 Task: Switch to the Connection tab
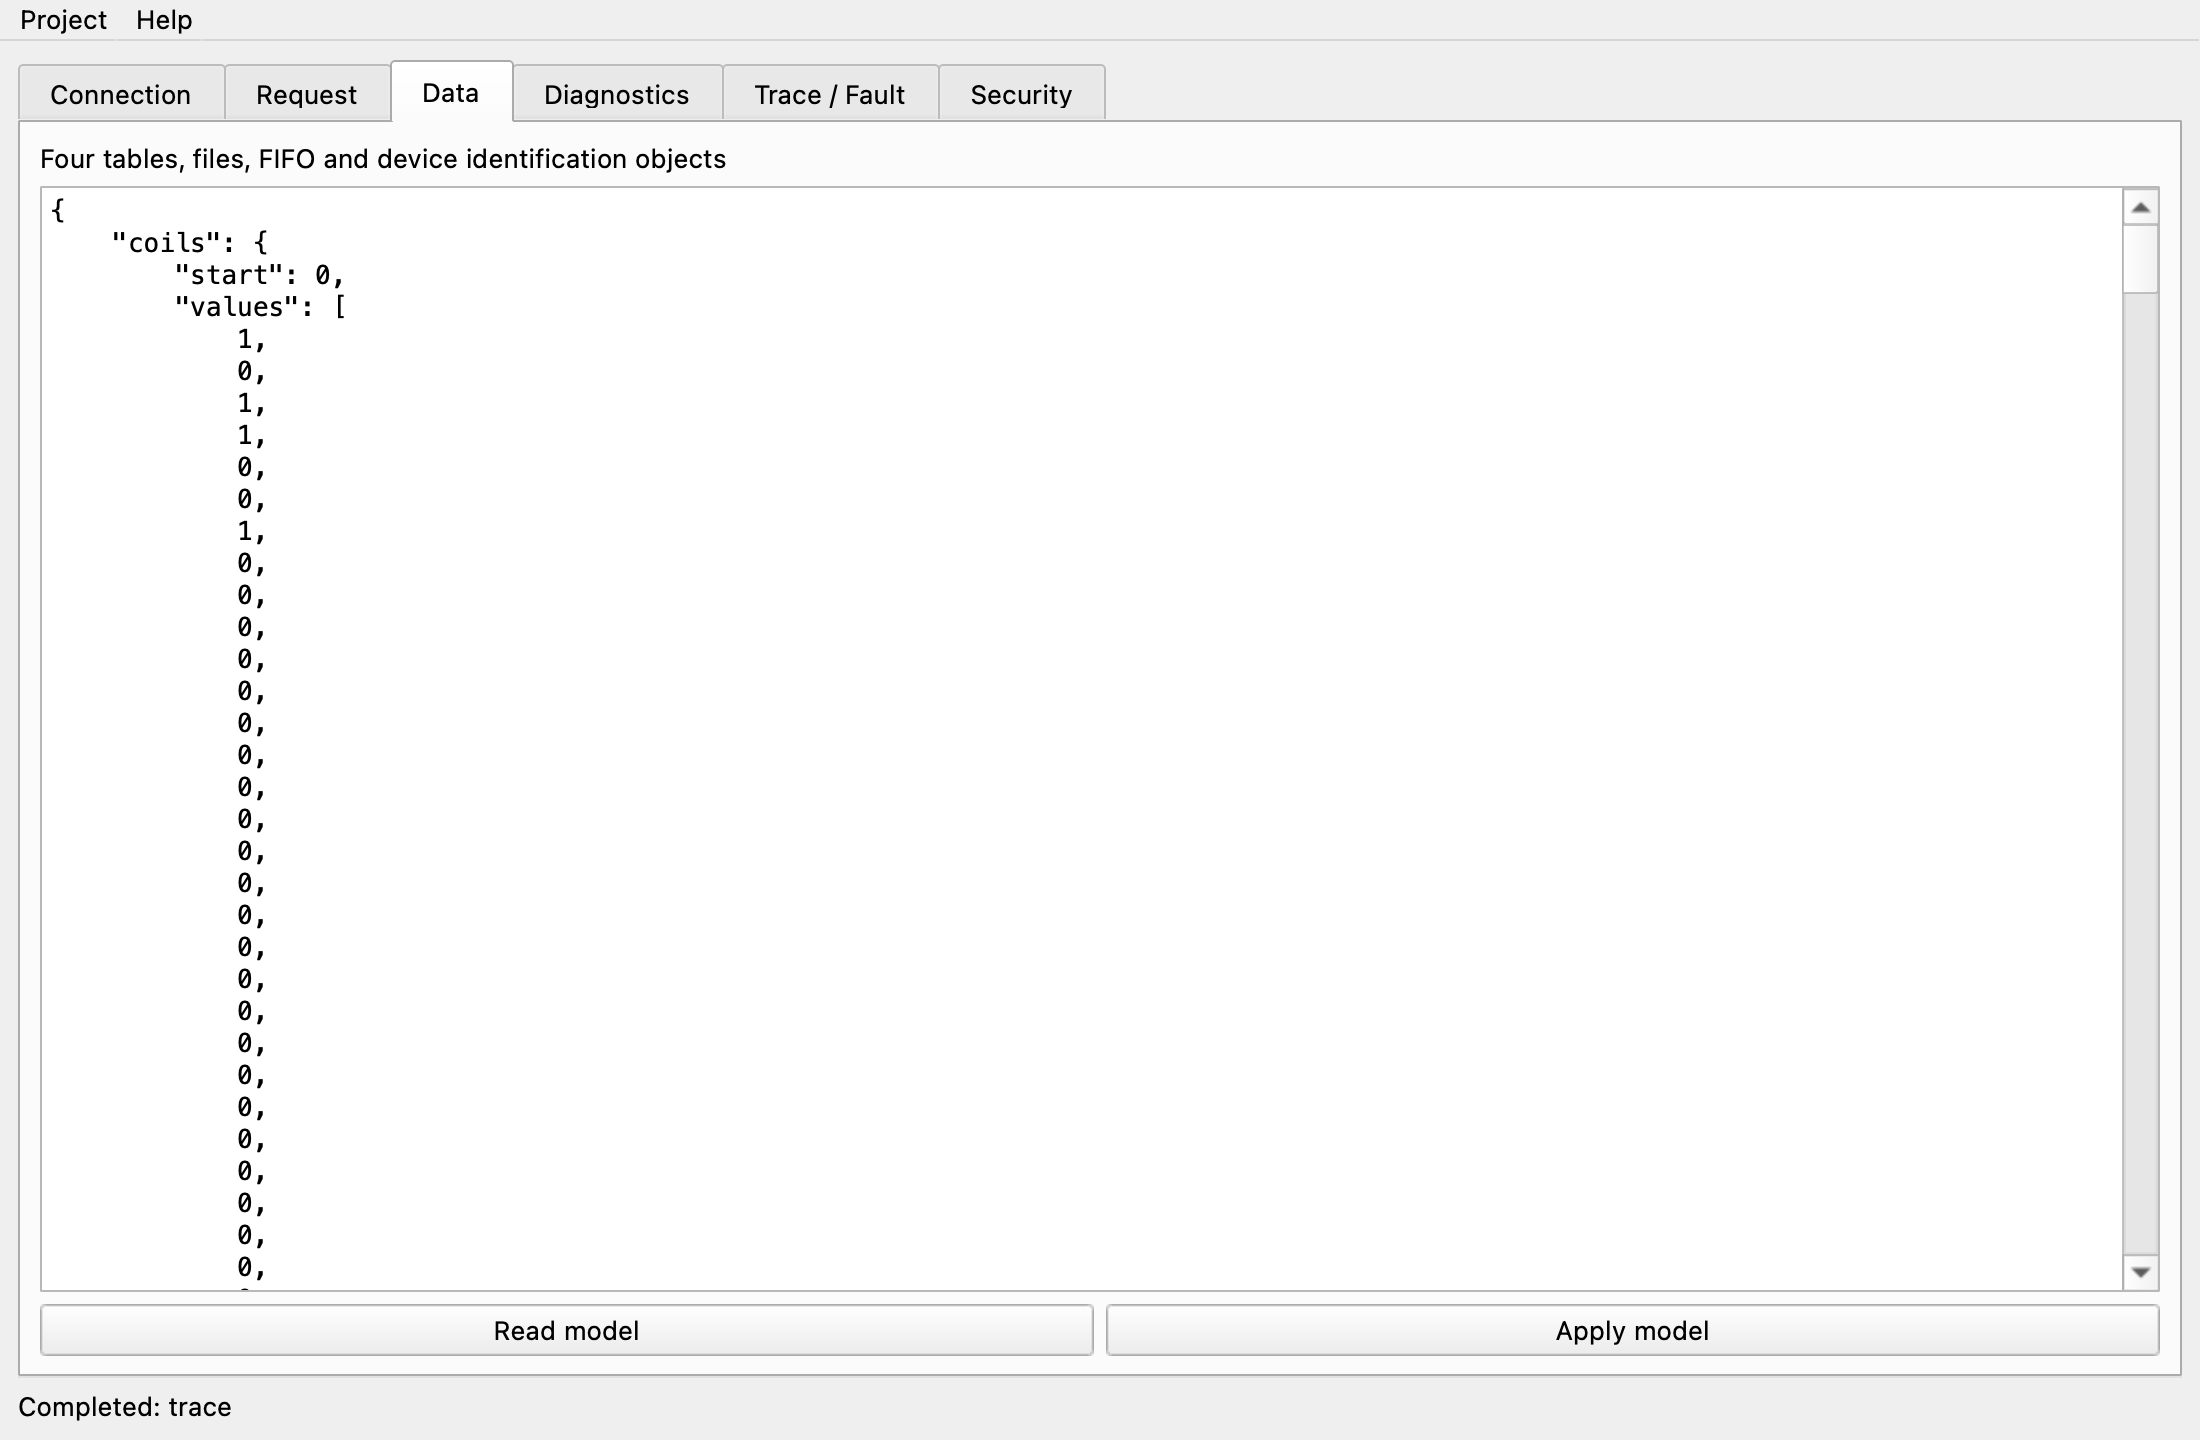coord(121,94)
